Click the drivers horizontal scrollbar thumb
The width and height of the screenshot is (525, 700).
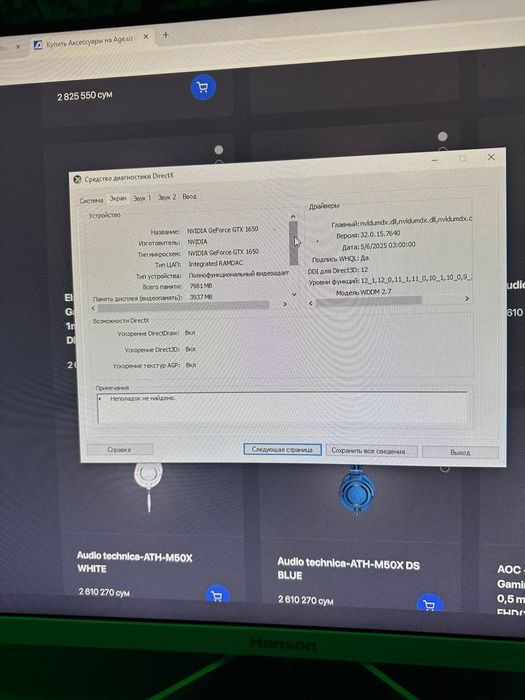click(368, 301)
